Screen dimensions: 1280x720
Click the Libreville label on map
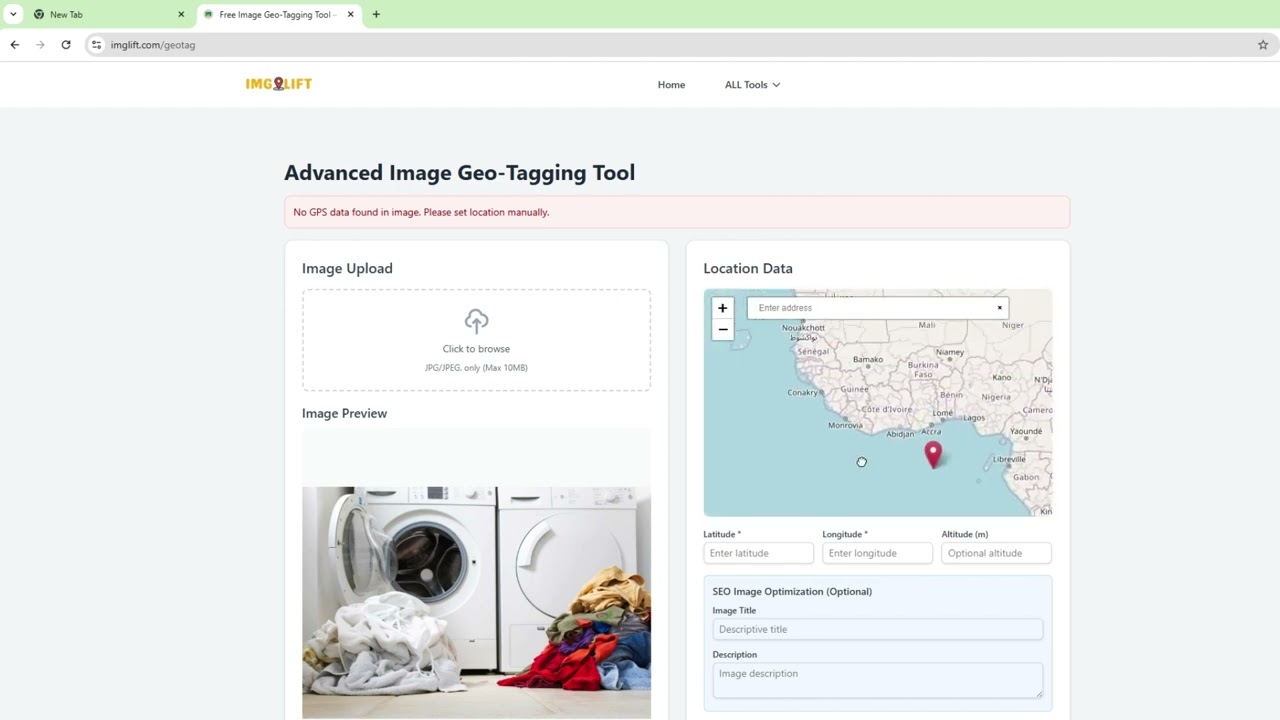point(1009,460)
